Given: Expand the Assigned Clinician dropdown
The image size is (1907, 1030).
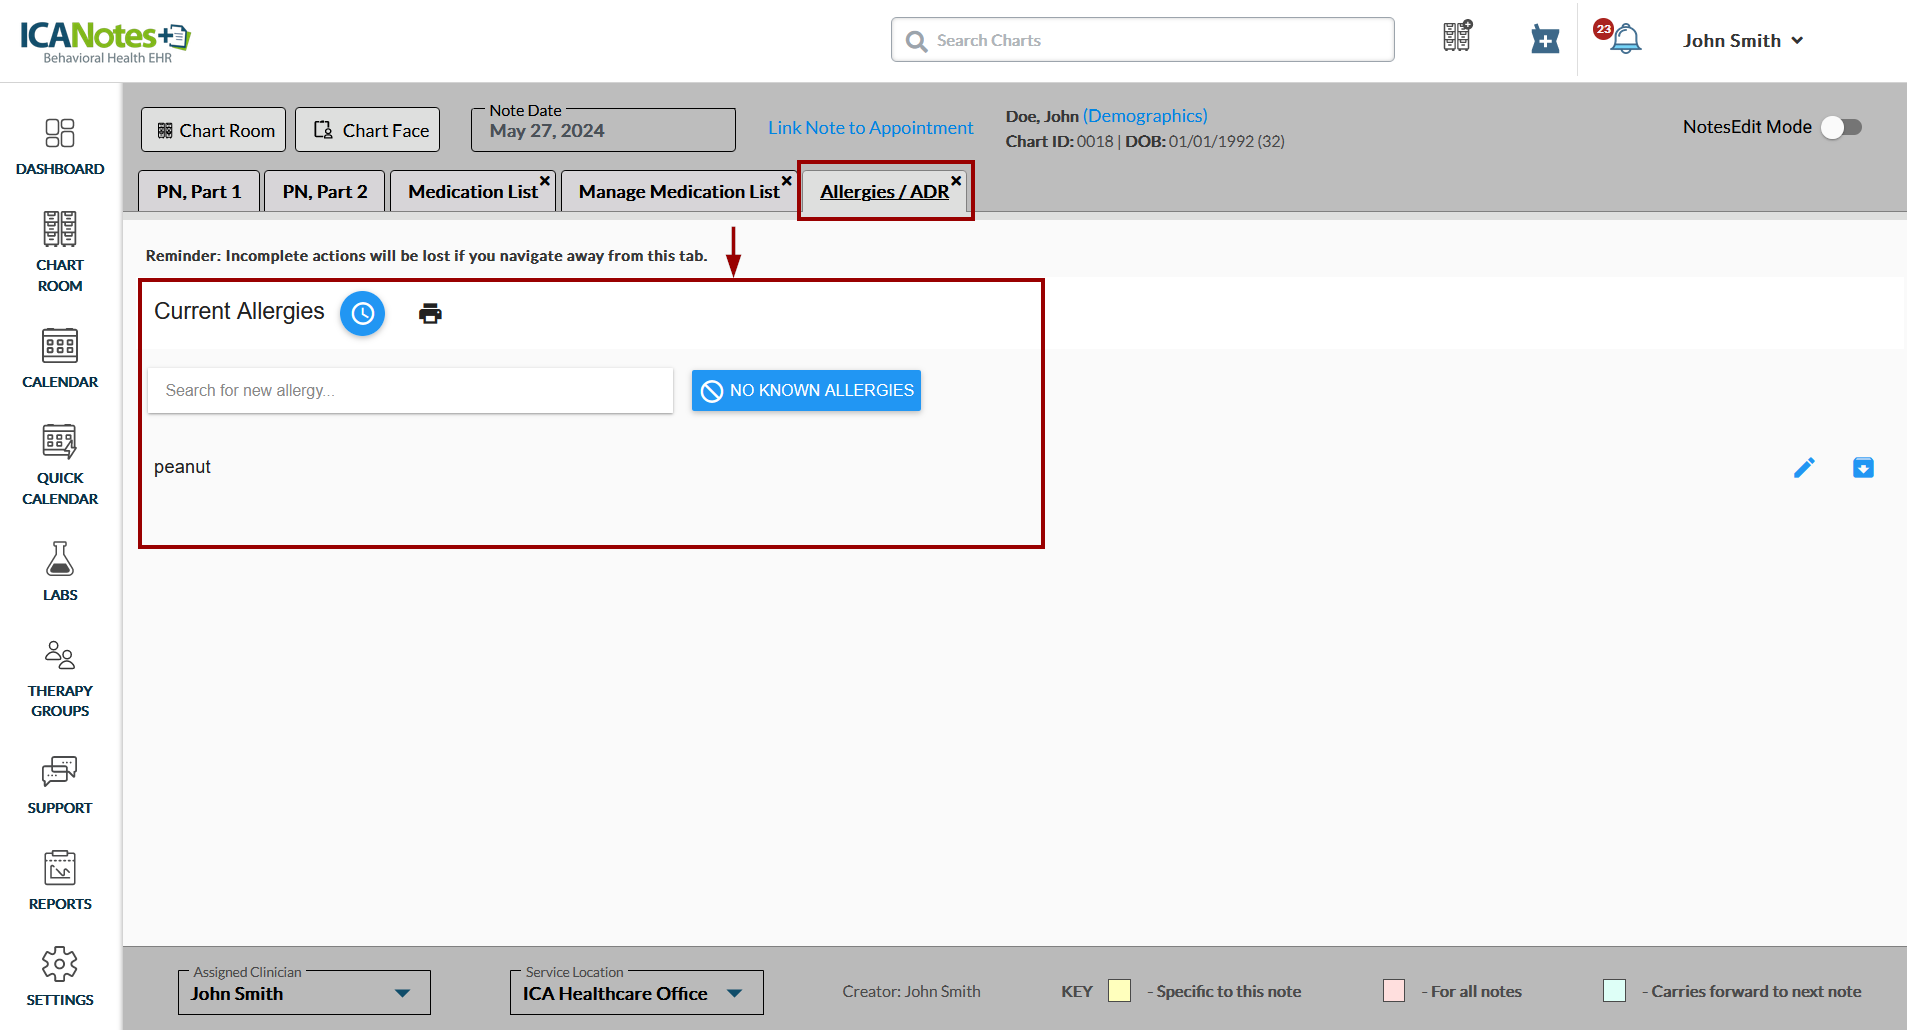Looking at the screenshot, I should pyautogui.click(x=402, y=993).
